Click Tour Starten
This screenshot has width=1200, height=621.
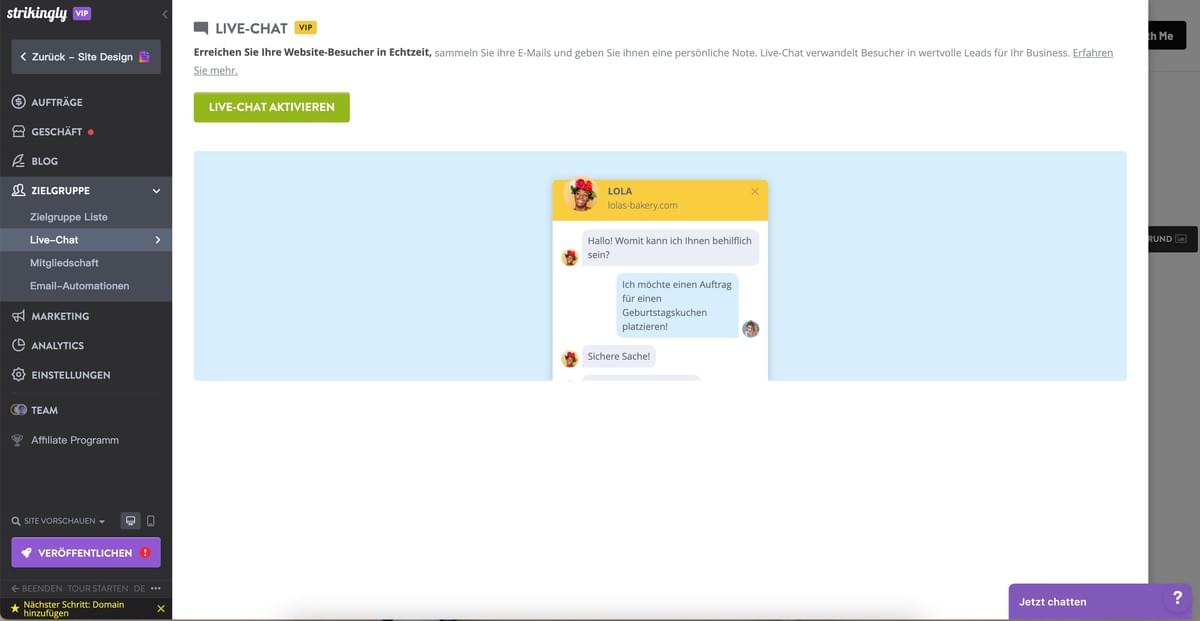98,588
